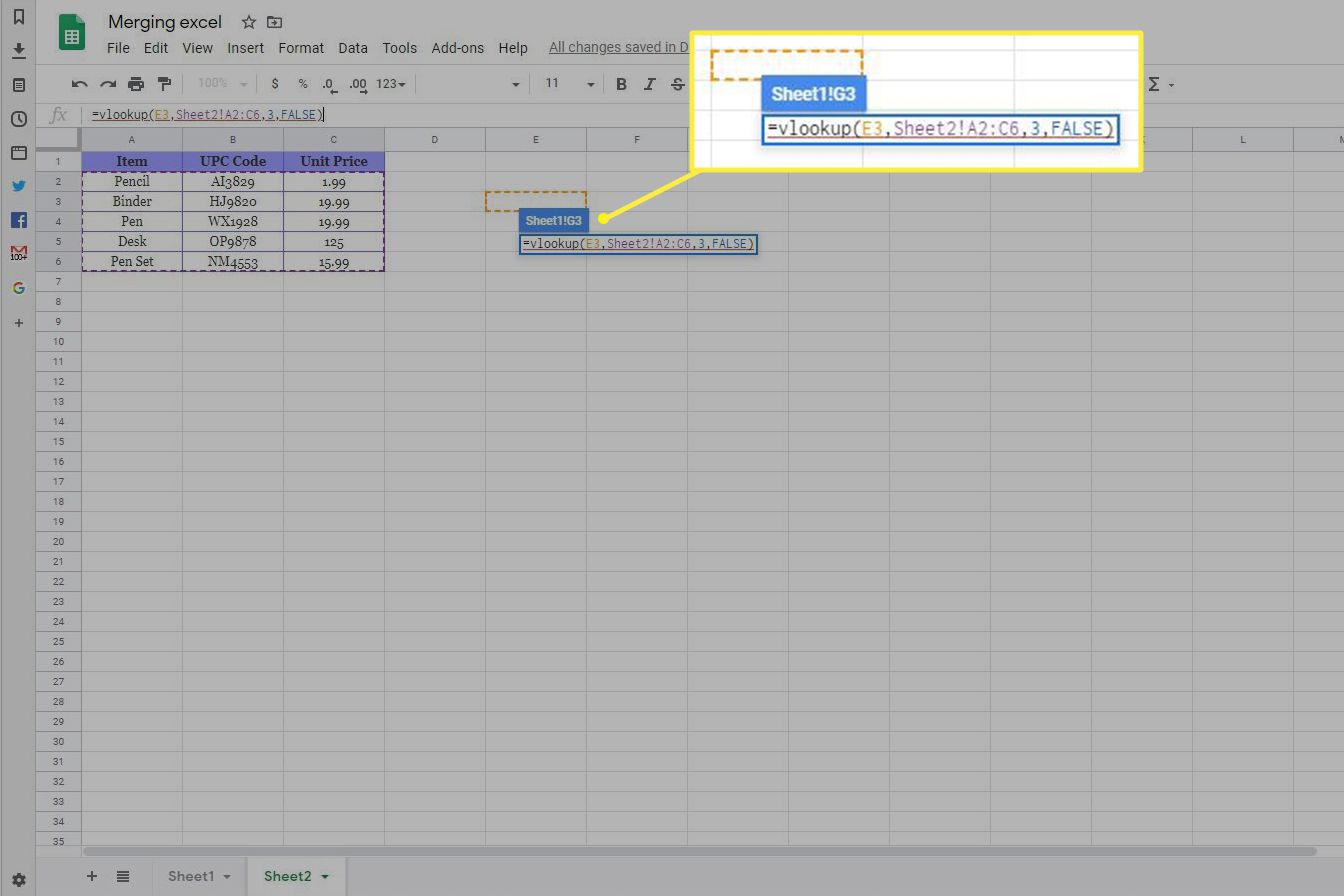Screen dimensions: 1344x896
Task: Open the Twitter sidebar shortcut
Action: pos(18,186)
